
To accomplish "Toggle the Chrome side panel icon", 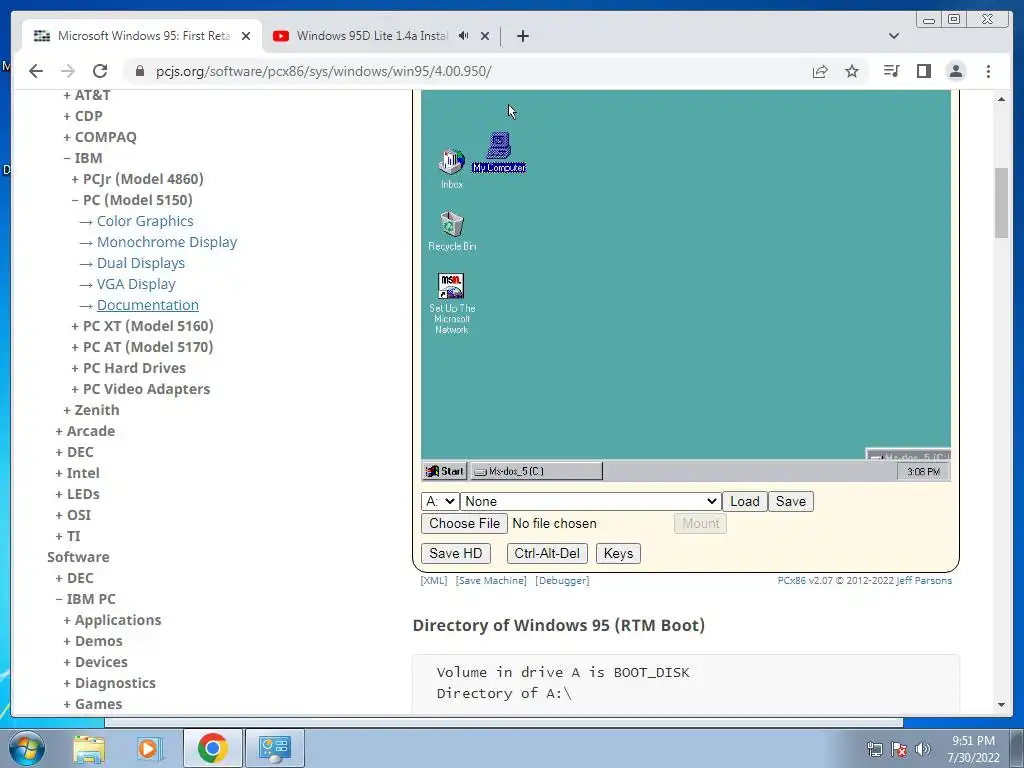I will [x=923, y=71].
